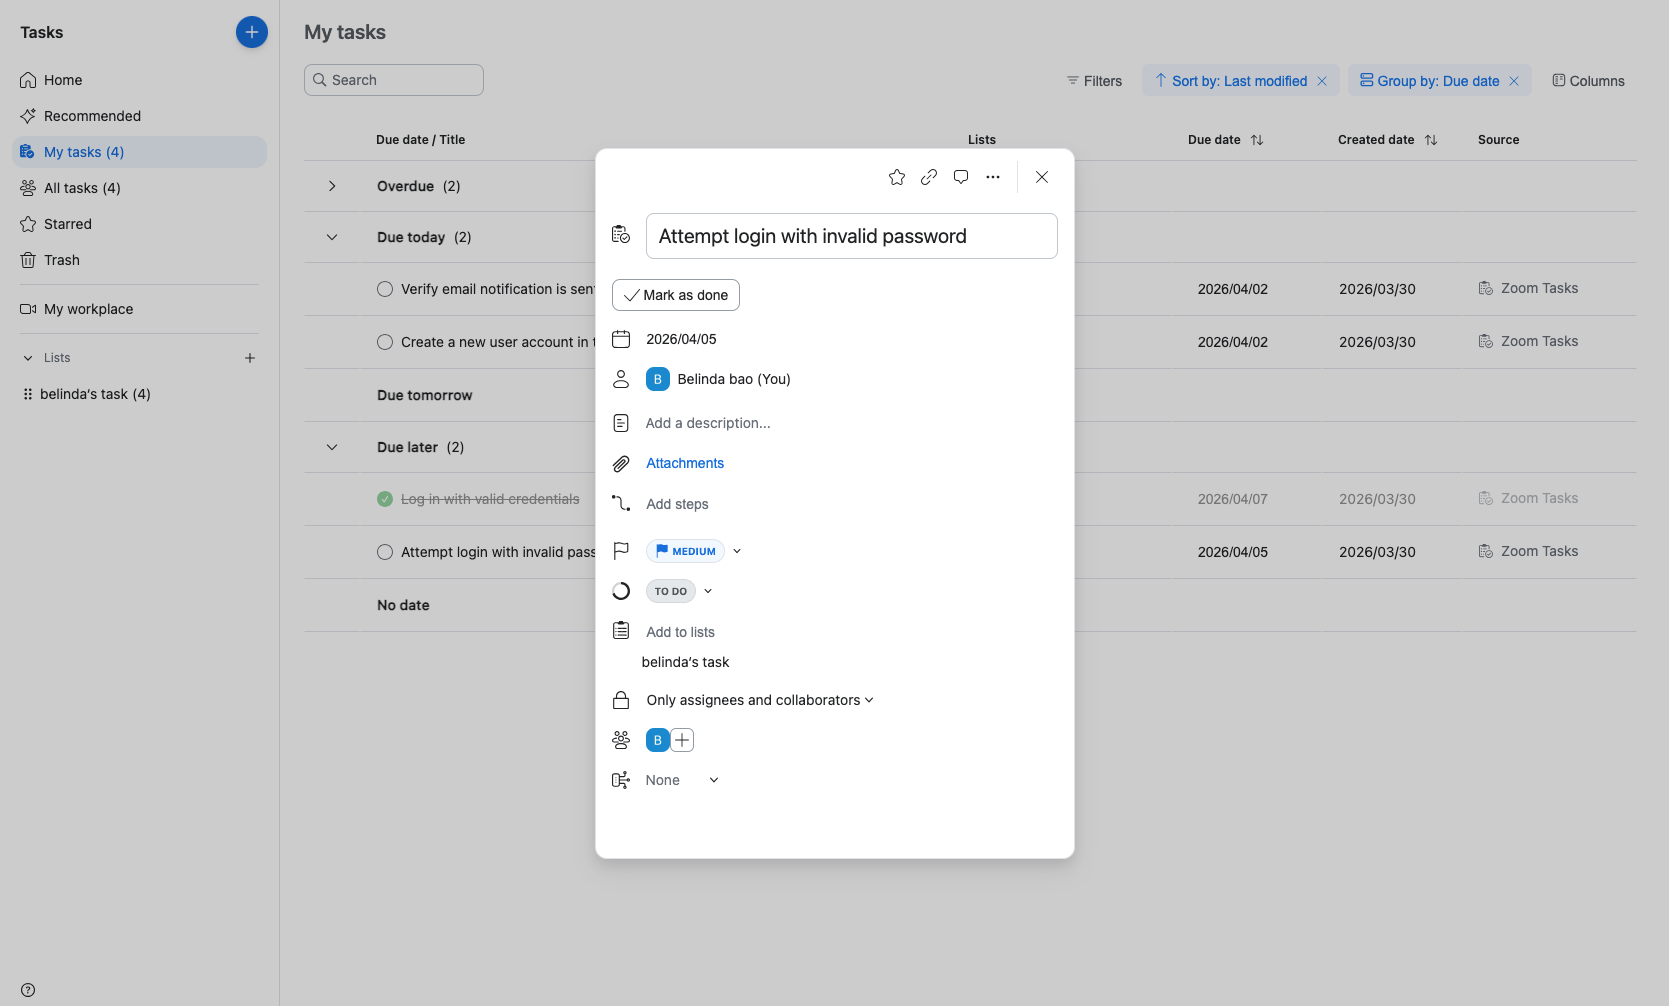
Task: Remove the Group by Due date chip
Action: 1514,81
